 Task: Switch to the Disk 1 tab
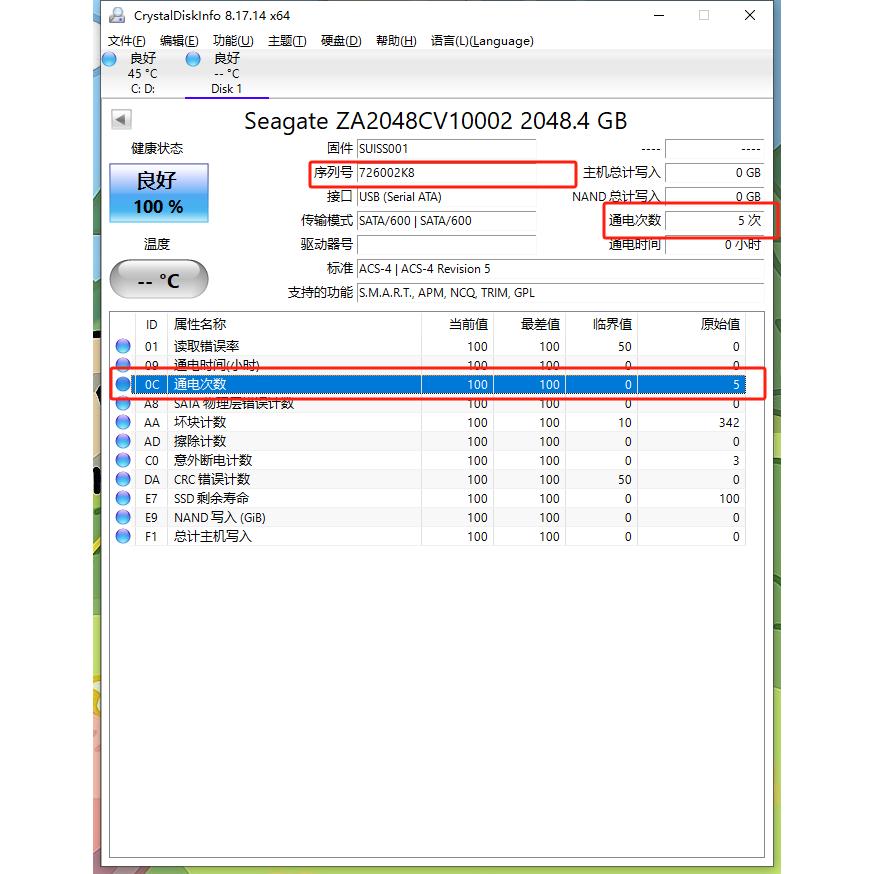point(227,73)
